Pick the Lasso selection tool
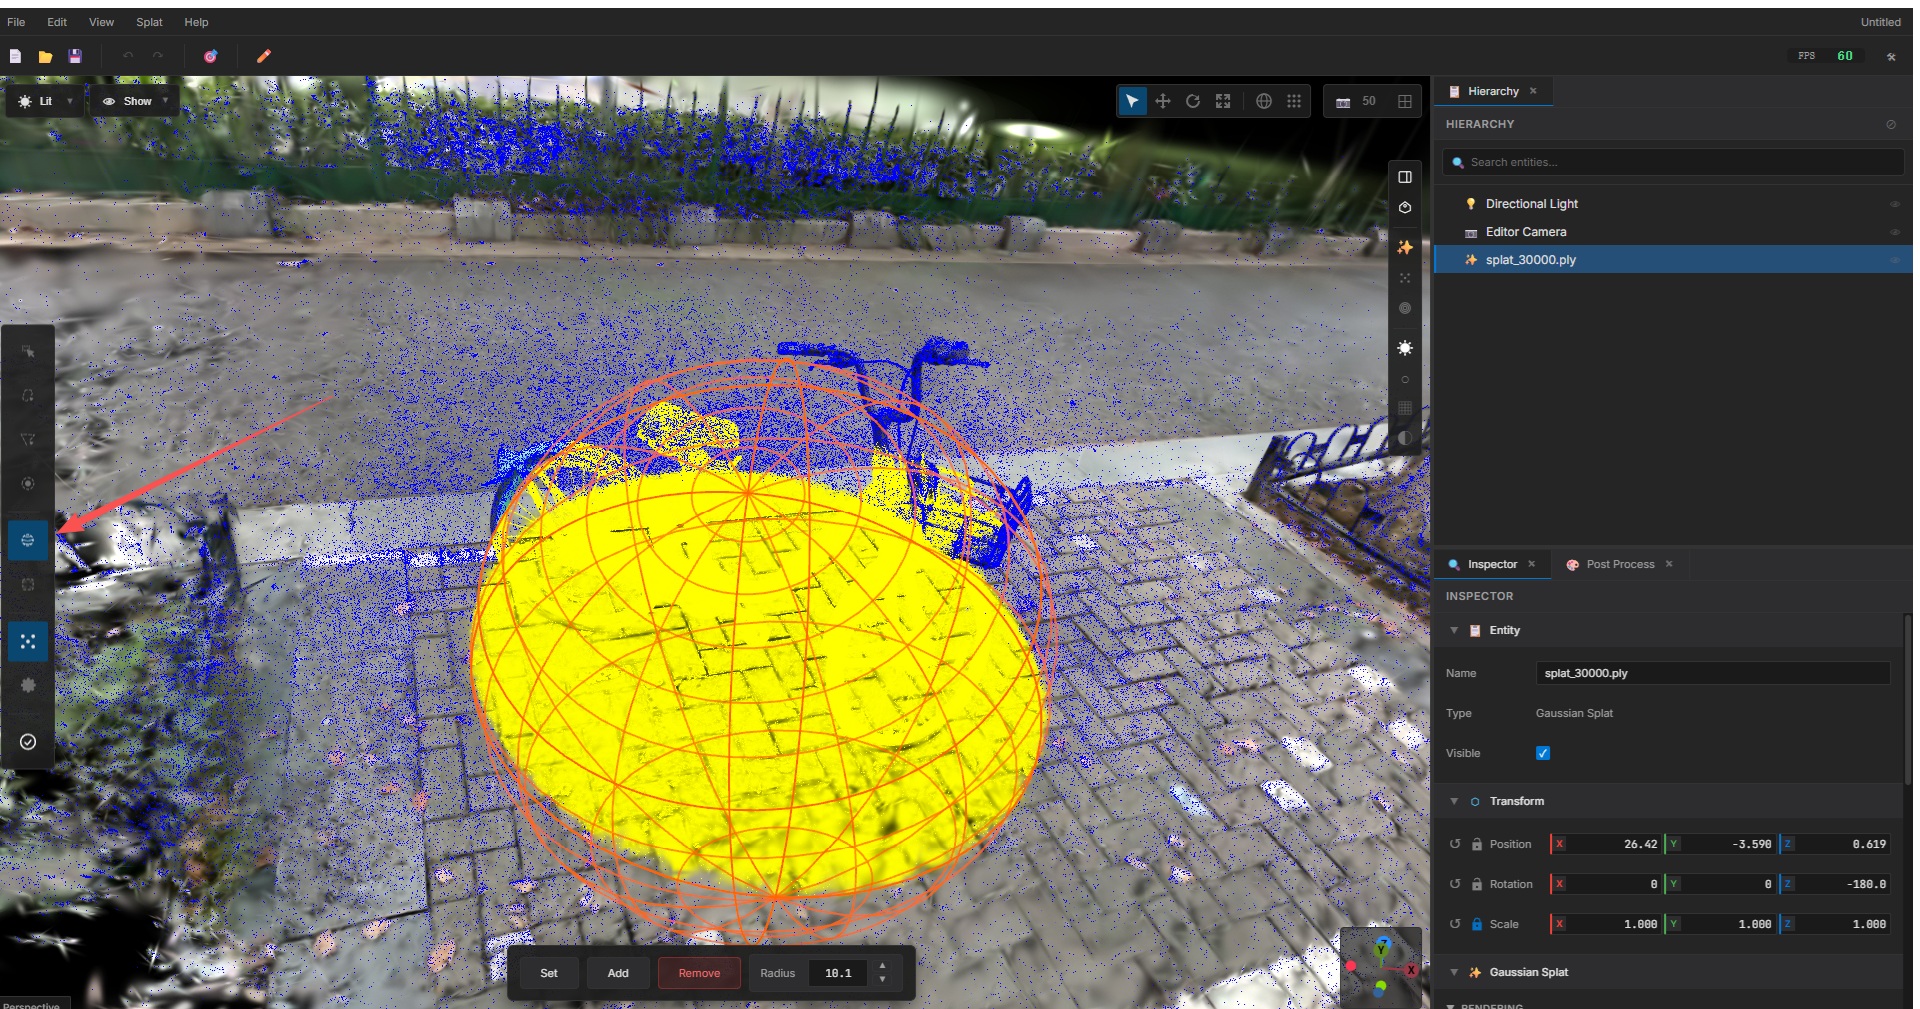Viewport: 1920px width, 1009px height. point(28,396)
